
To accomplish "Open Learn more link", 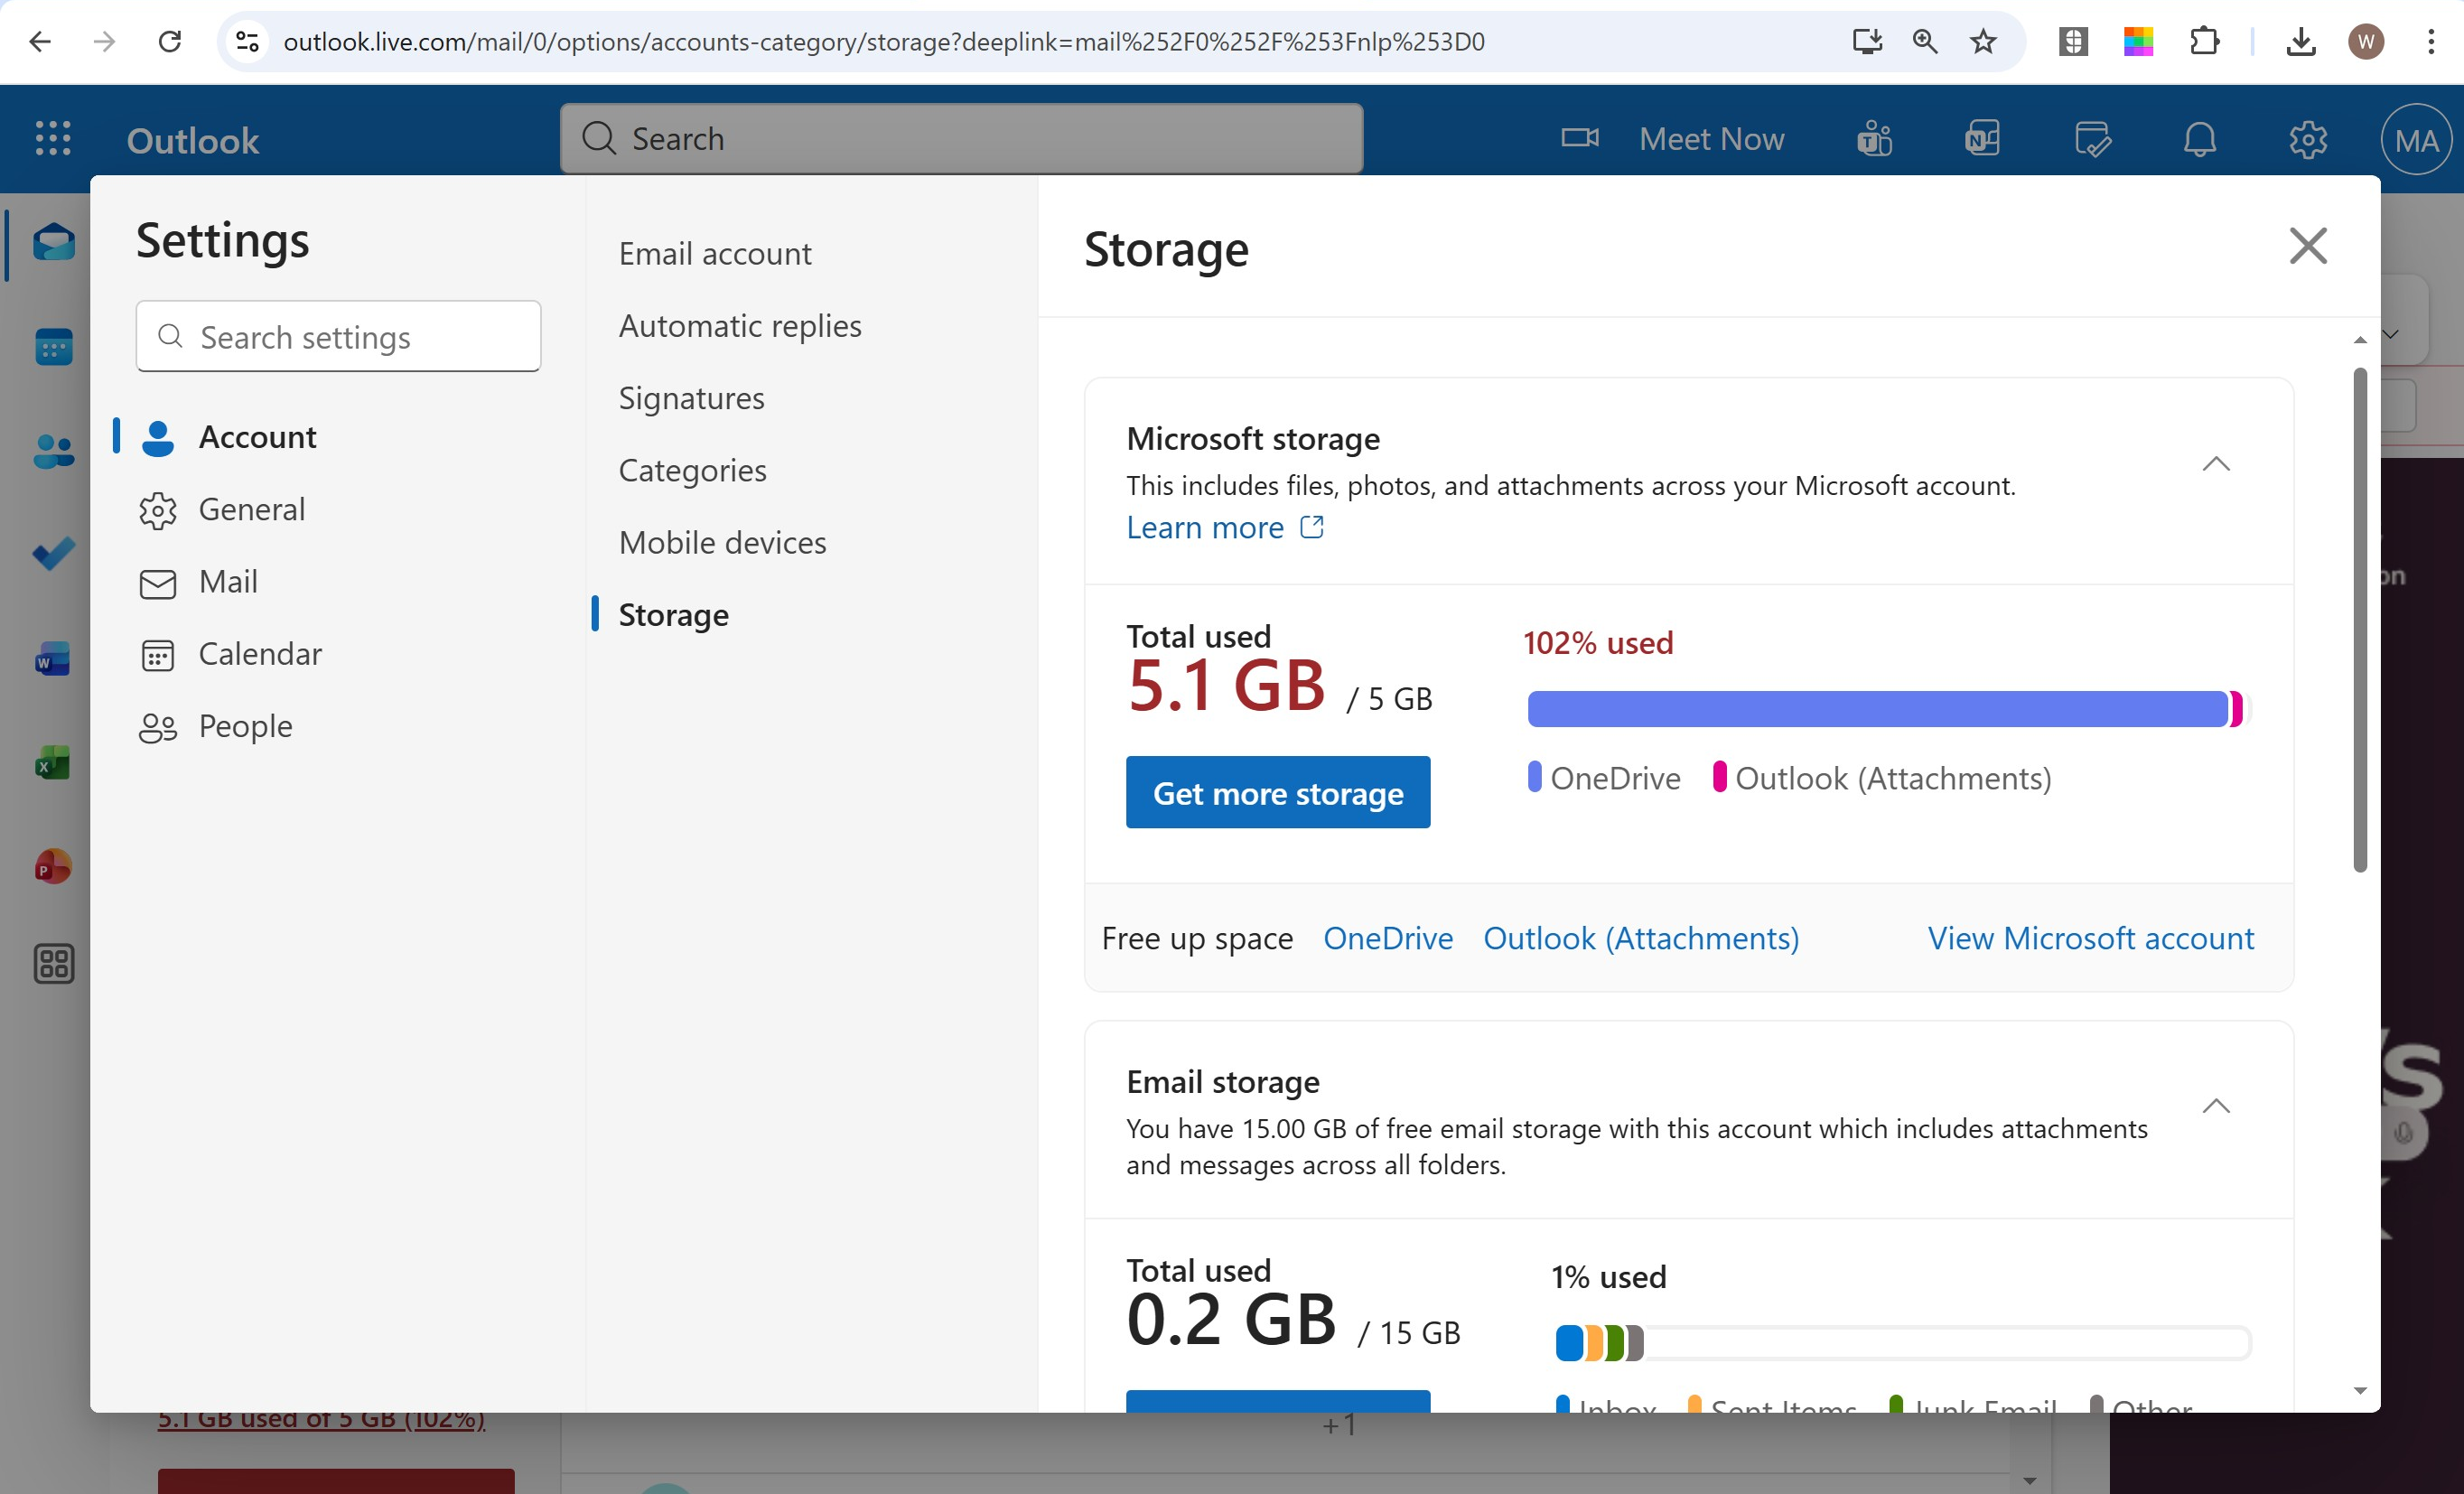I will tap(1225, 527).
